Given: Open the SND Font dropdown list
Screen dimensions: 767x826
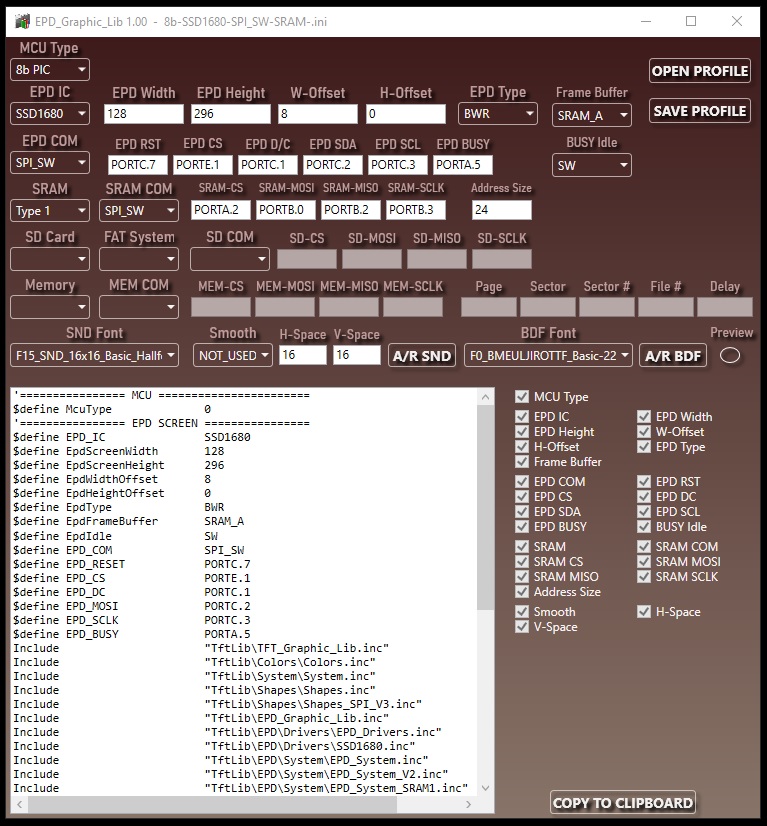Looking at the screenshot, I should (x=94, y=356).
